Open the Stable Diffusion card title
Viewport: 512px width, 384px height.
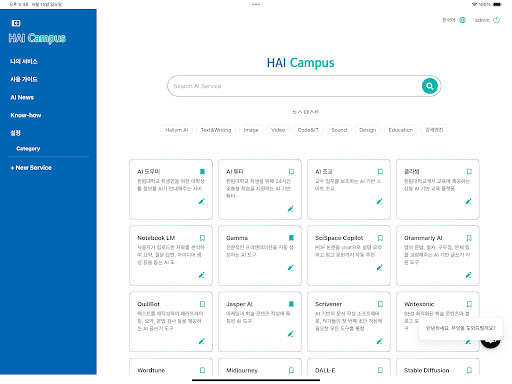(426, 370)
